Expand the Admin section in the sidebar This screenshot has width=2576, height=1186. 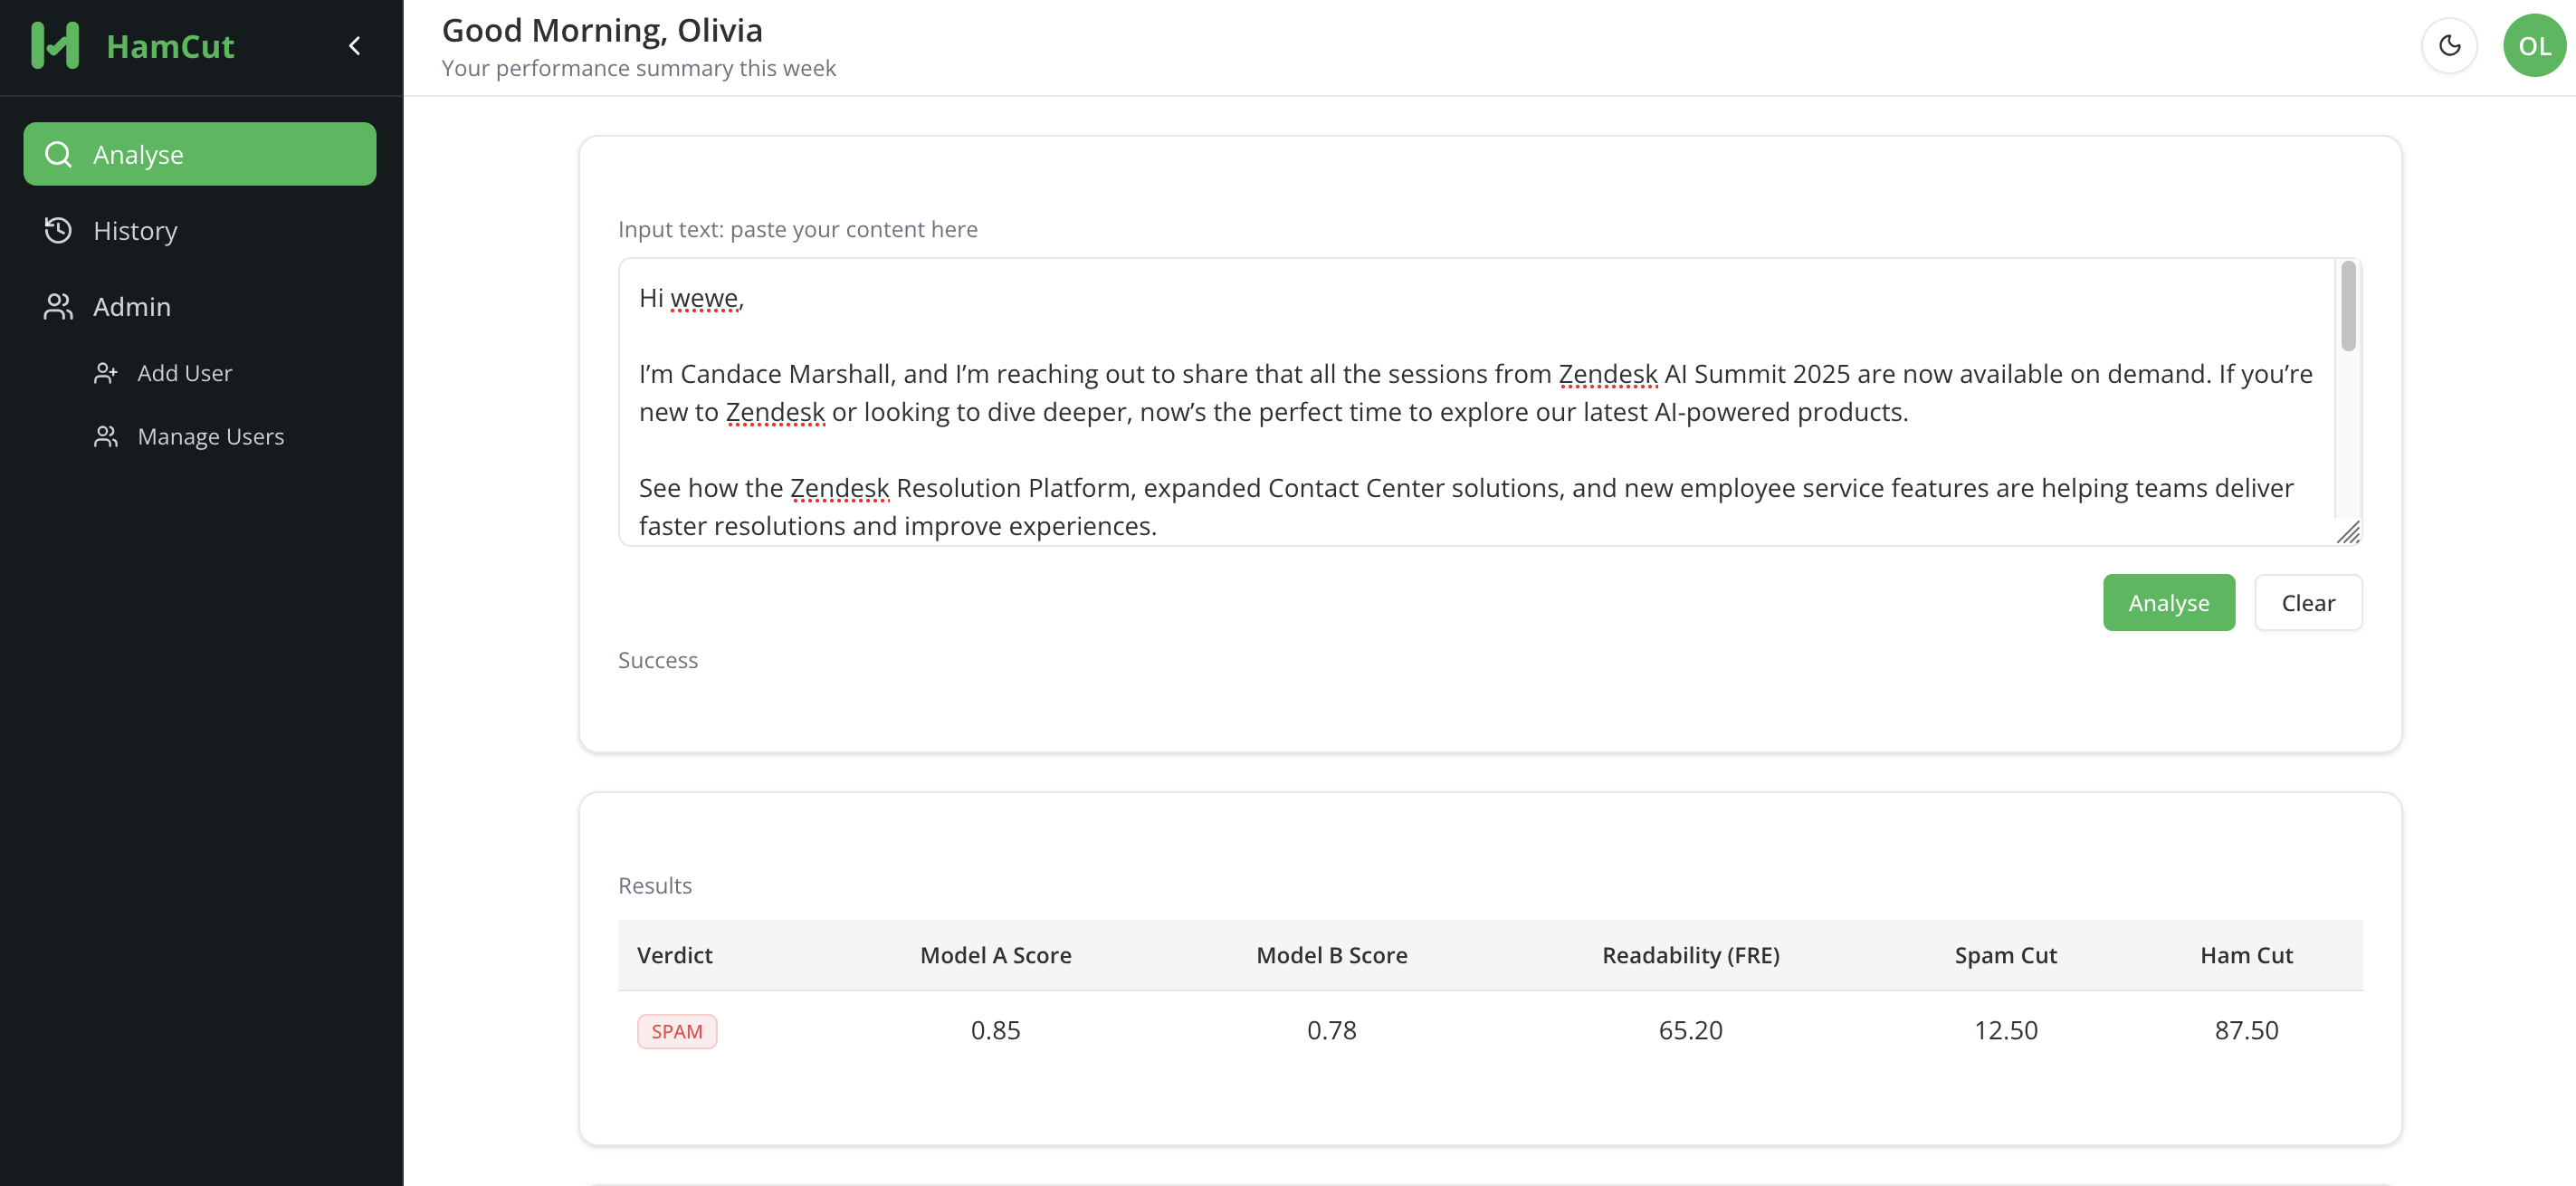(x=132, y=307)
